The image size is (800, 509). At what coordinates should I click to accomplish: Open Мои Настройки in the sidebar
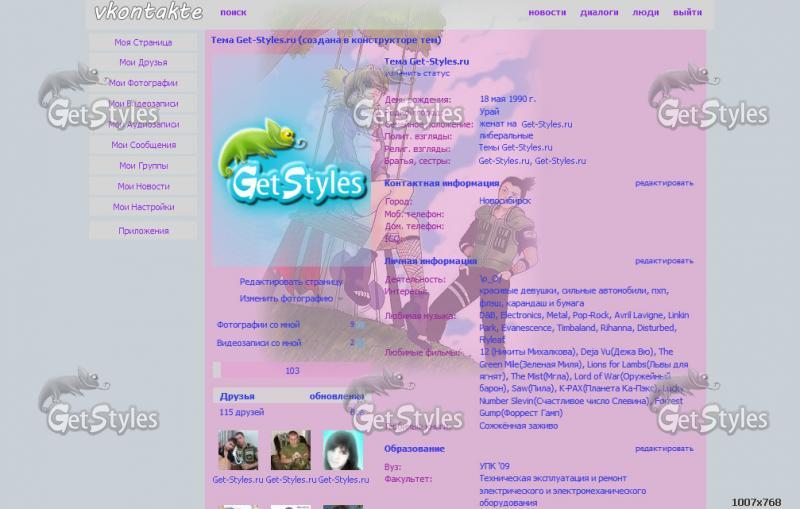tap(143, 207)
